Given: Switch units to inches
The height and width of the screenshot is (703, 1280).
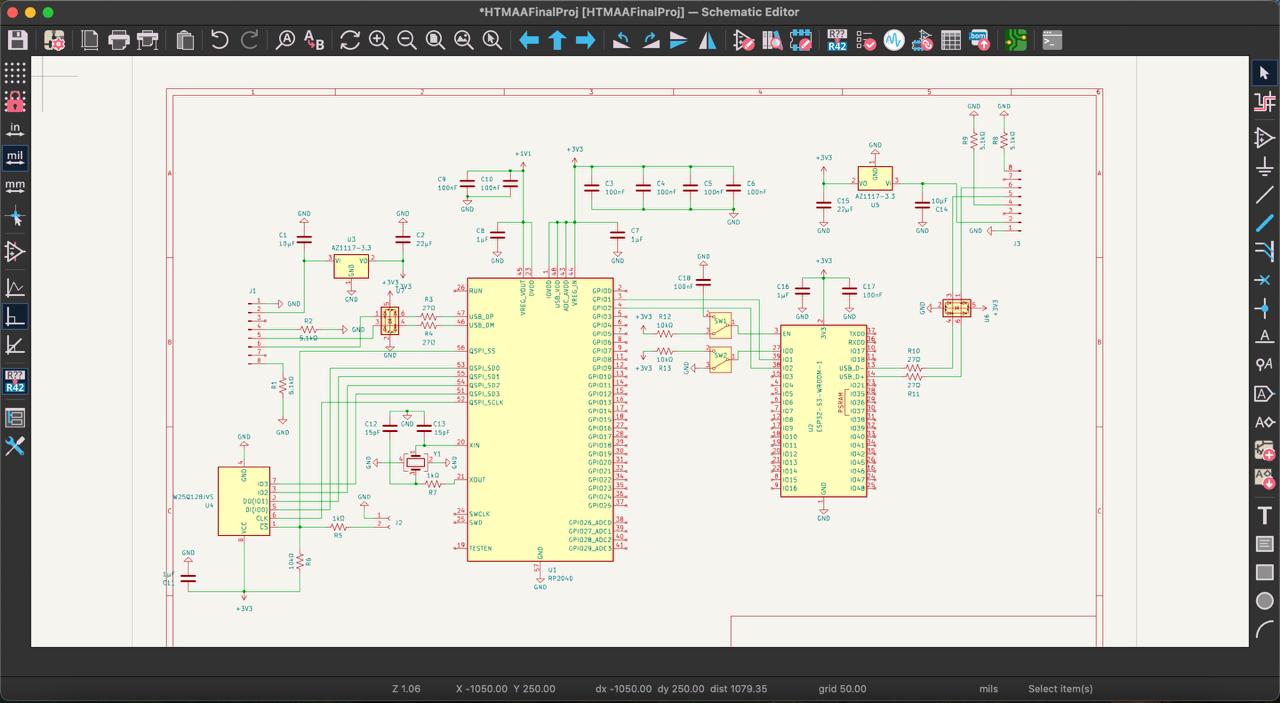Looking at the screenshot, I should [x=15, y=129].
